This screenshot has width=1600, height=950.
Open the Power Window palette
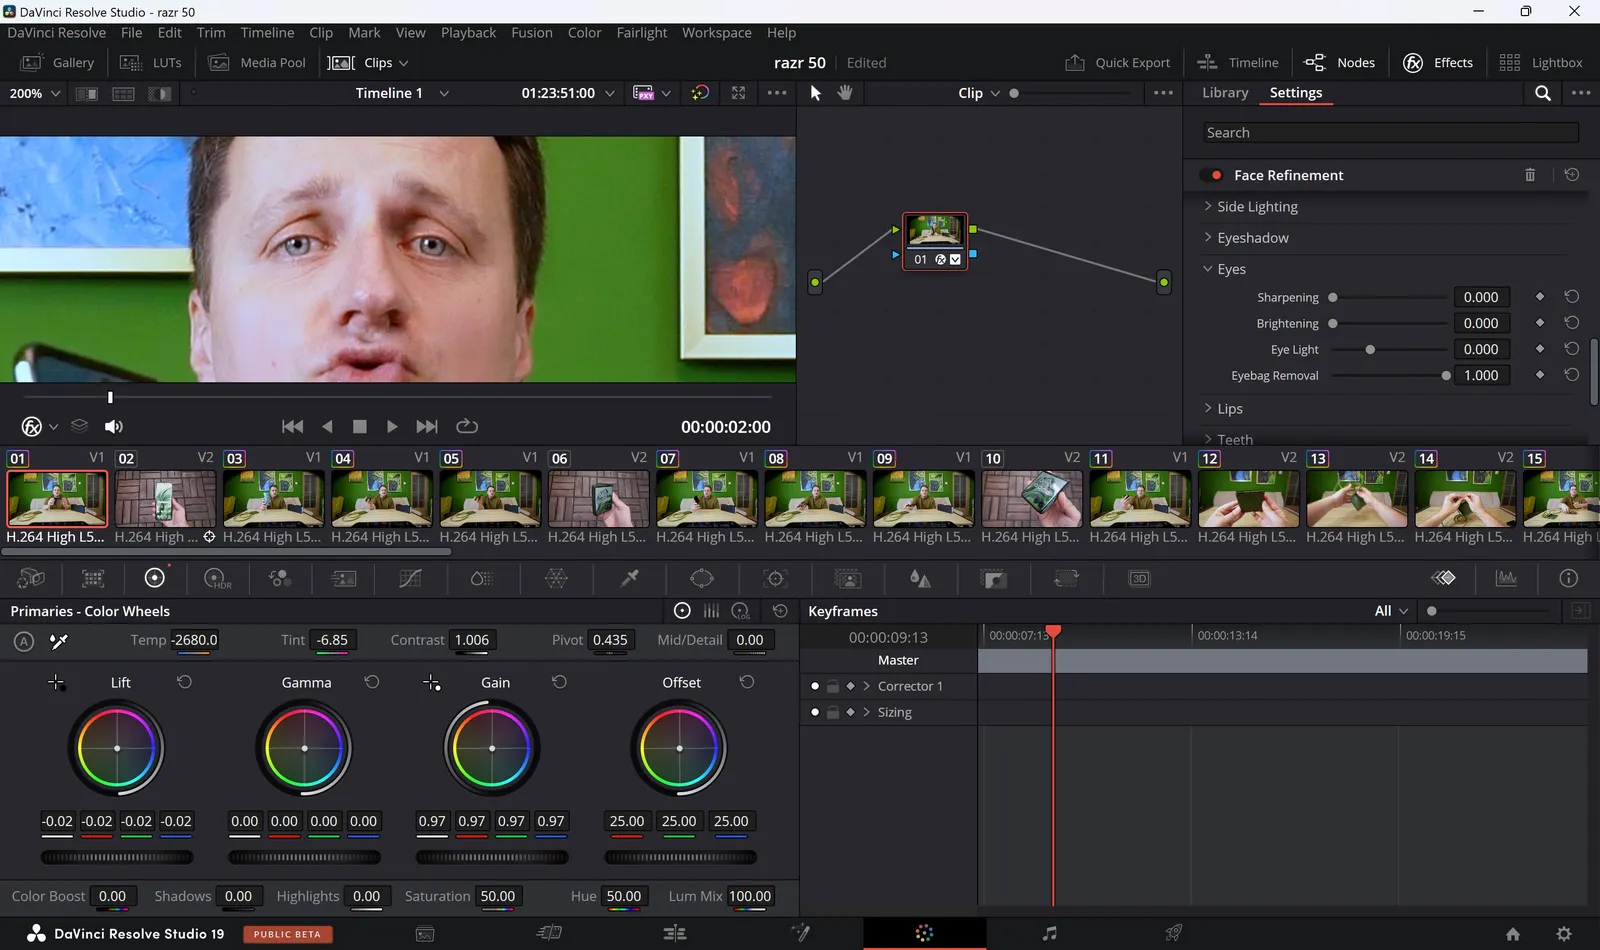tap(702, 579)
